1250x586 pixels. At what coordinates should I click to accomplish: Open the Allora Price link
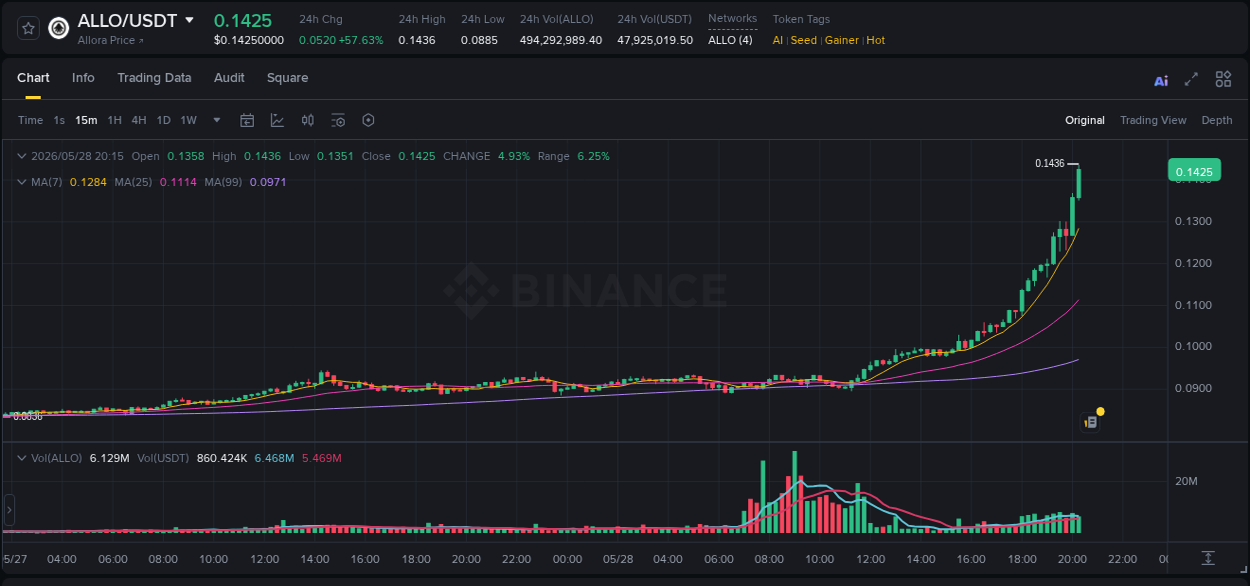click(111, 40)
